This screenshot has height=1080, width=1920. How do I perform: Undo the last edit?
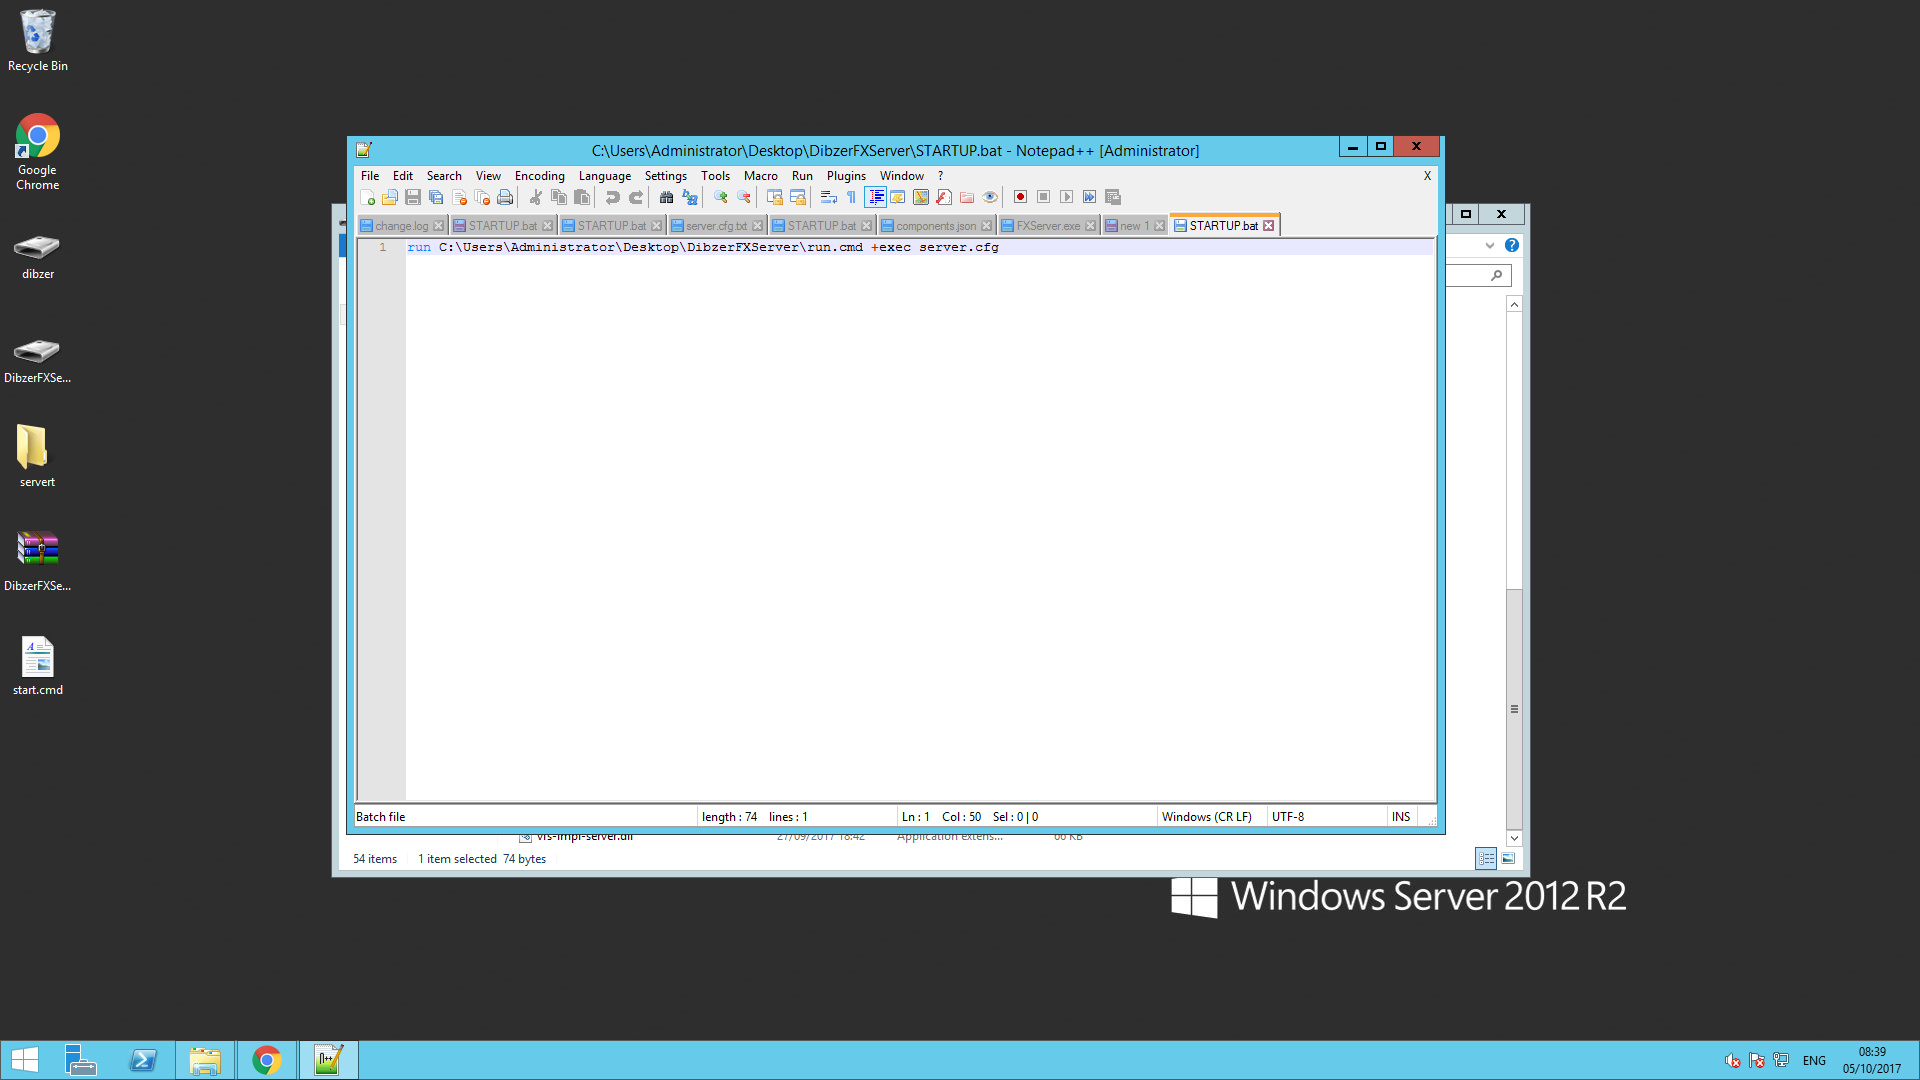point(613,197)
